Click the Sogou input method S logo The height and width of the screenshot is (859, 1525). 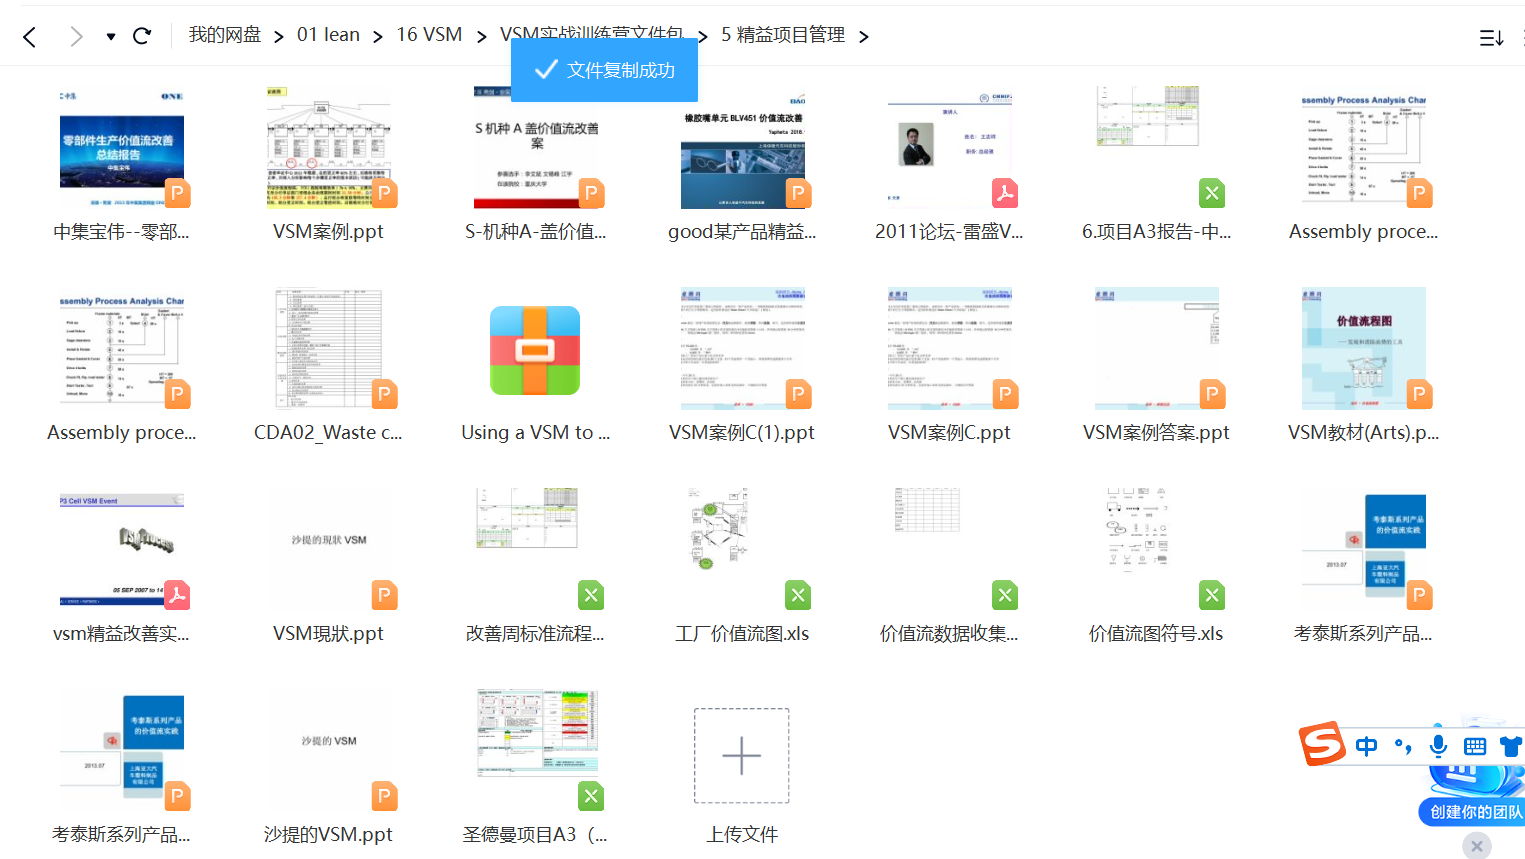coord(1322,744)
